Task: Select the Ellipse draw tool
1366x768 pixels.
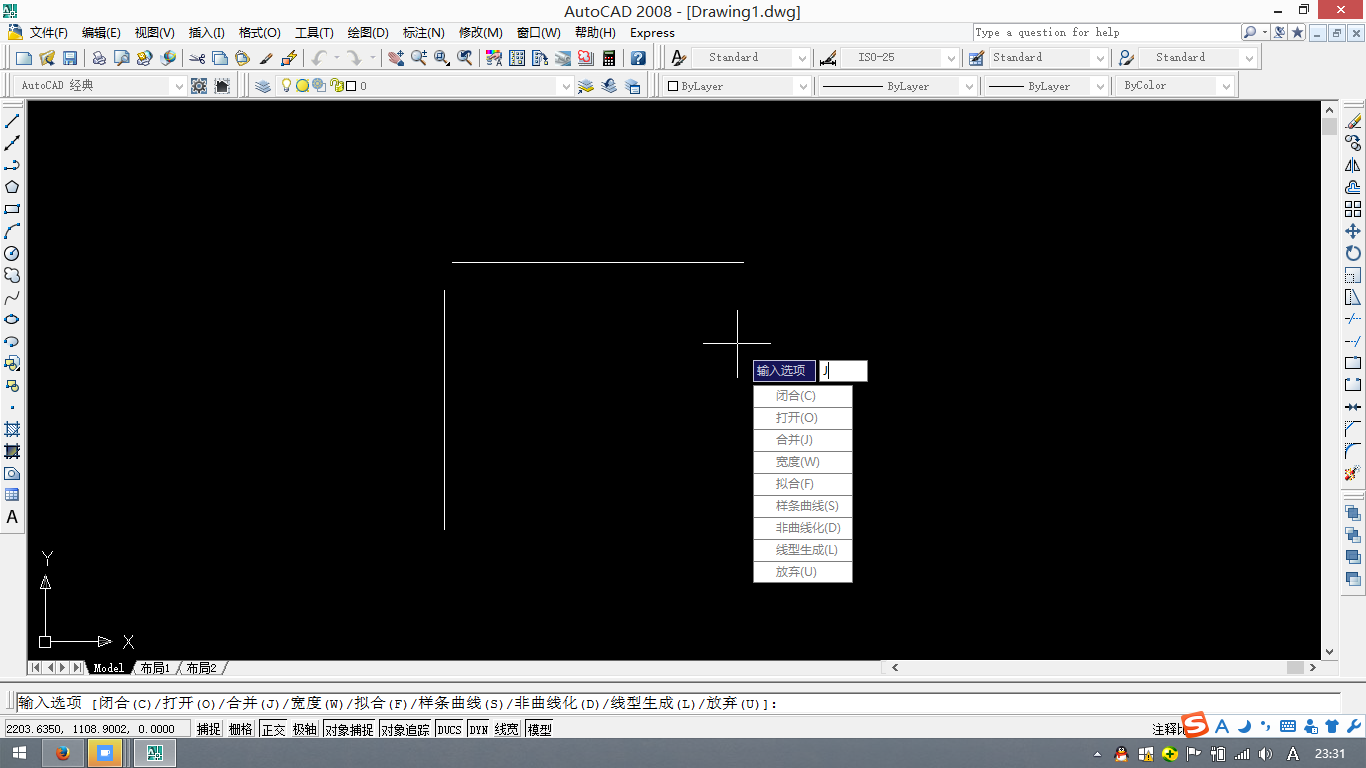Action: pyautogui.click(x=12, y=319)
